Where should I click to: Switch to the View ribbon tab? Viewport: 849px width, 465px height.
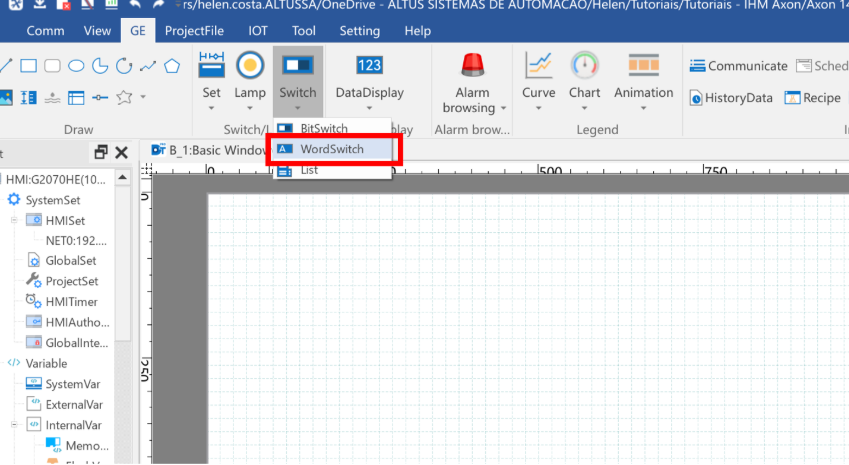click(x=97, y=31)
